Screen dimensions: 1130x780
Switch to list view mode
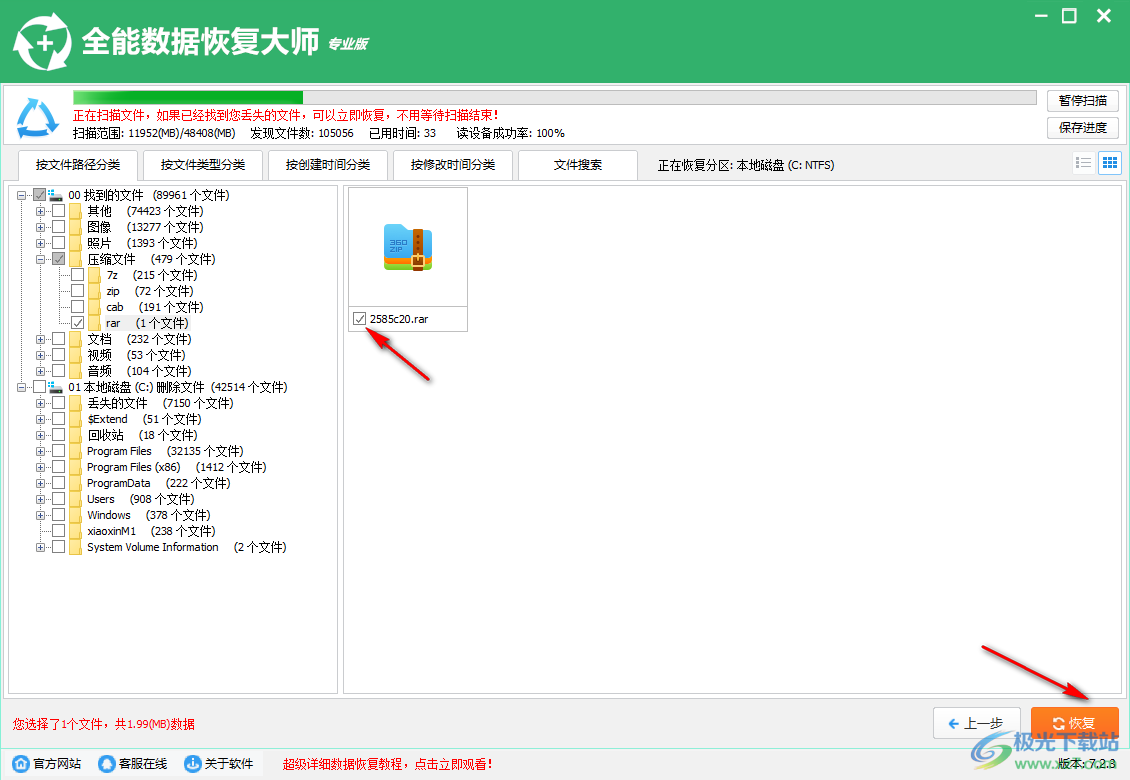(x=1083, y=162)
